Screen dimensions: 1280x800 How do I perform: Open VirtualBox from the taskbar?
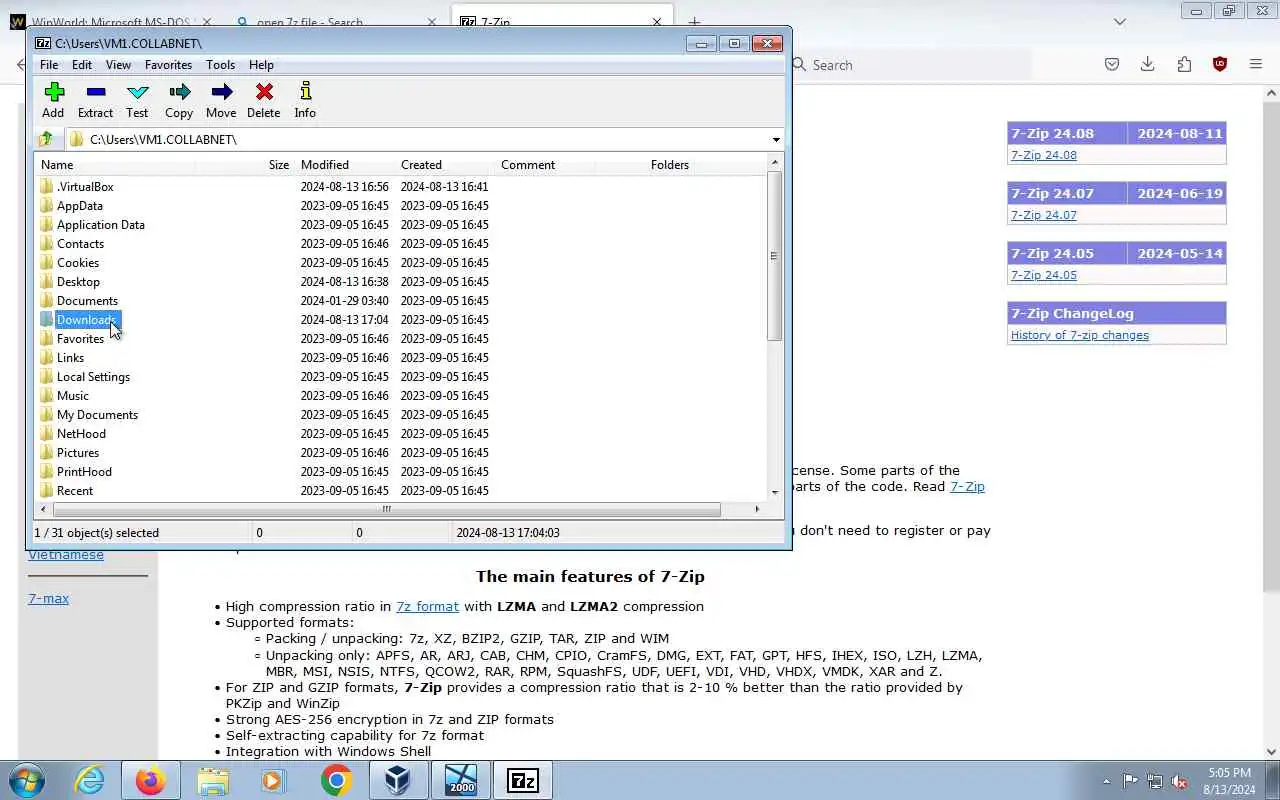pyautogui.click(x=398, y=780)
